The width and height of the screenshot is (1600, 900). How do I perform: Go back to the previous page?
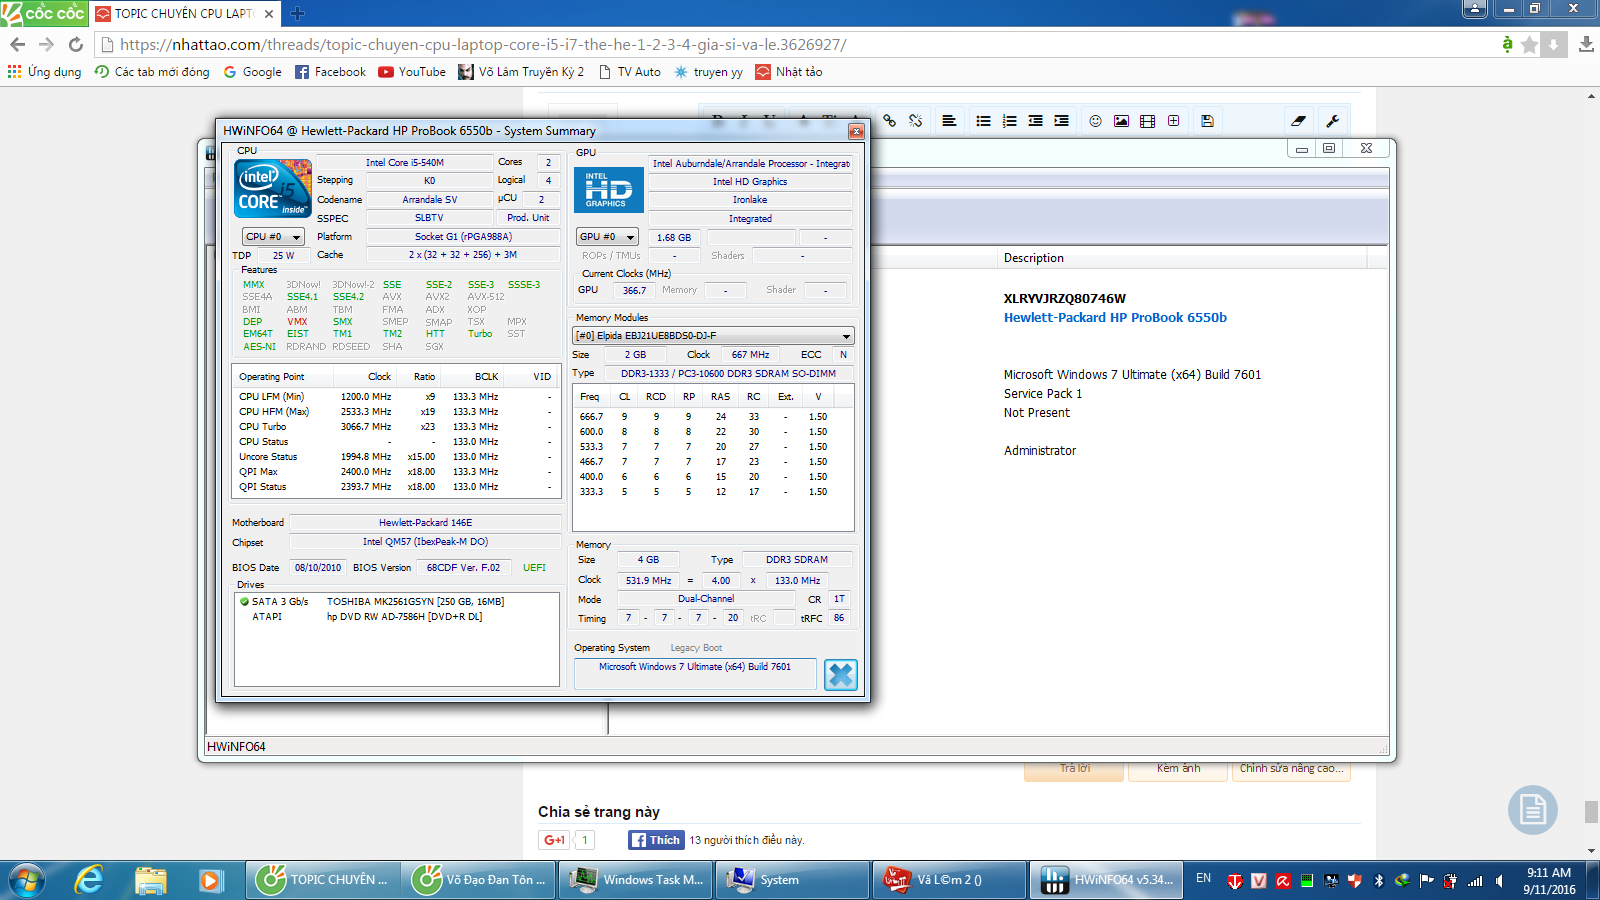(x=17, y=44)
